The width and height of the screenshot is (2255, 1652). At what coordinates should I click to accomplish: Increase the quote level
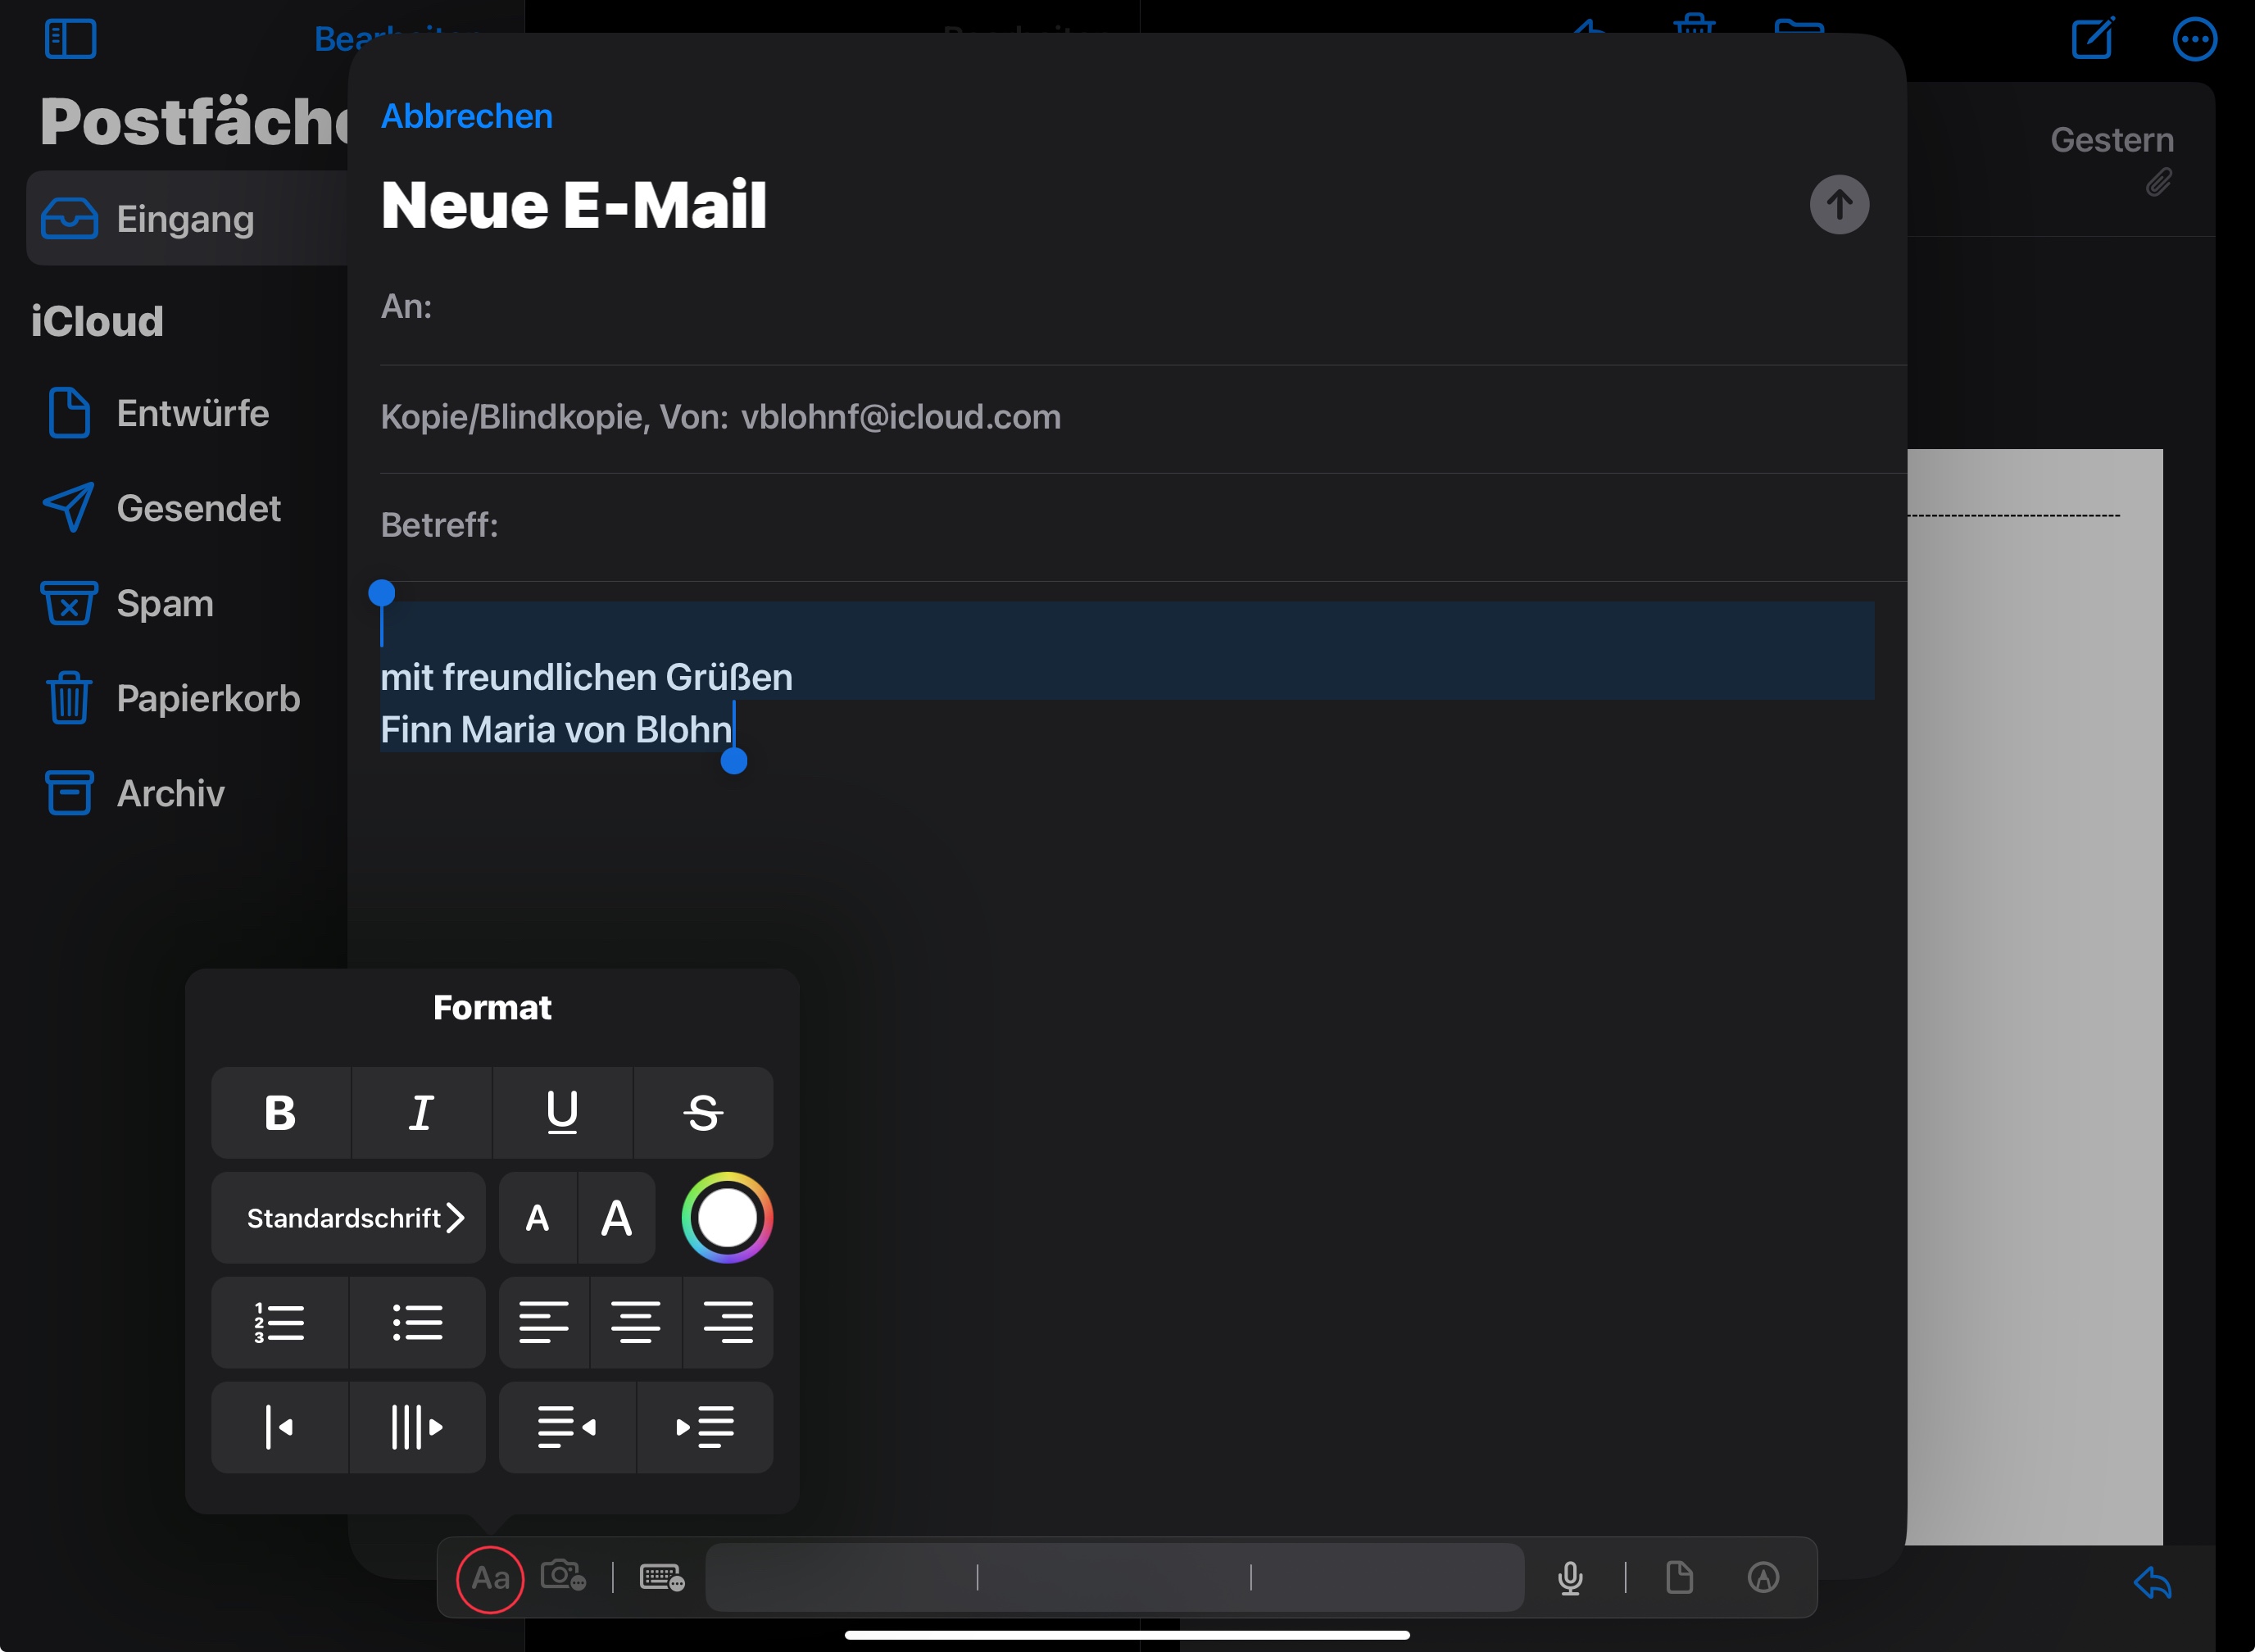(417, 1427)
